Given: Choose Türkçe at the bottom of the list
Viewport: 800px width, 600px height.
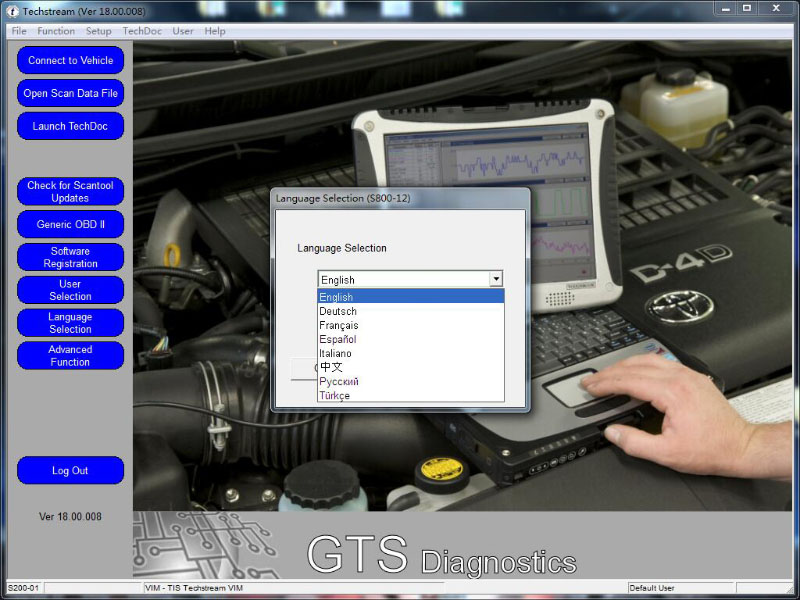Looking at the screenshot, I should pyautogui.click(x=335, y=395).
